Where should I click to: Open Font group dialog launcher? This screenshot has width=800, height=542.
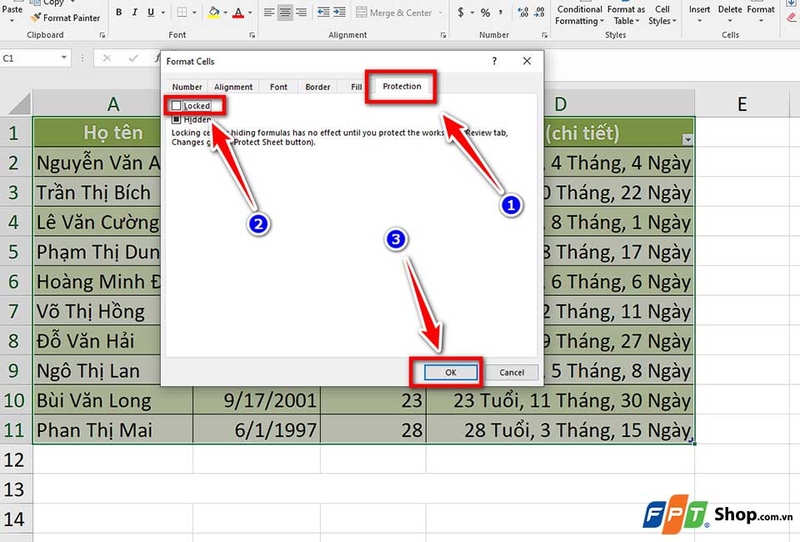pyautogui.click(x=252, y=35)
